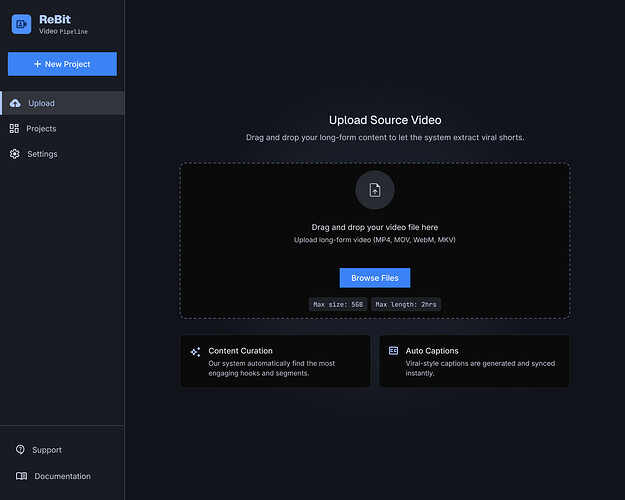This screenshot has height=500, width=625.
Task: Click the Auto Captions card title
Action: (432, 351)
